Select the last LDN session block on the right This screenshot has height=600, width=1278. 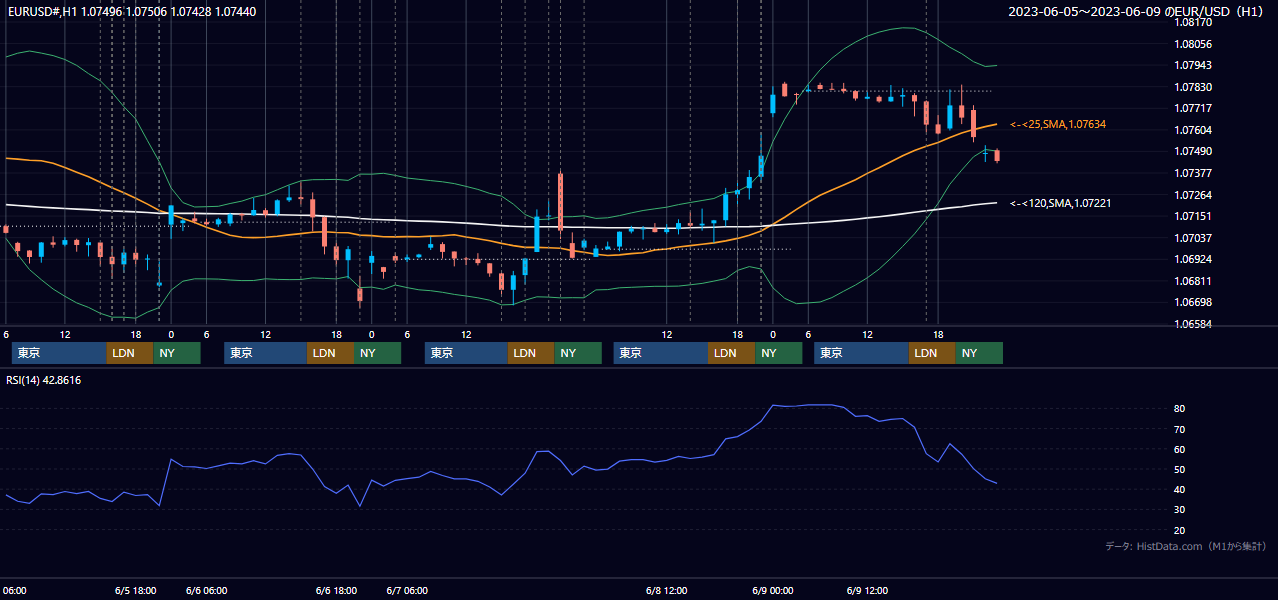[932, 353]
